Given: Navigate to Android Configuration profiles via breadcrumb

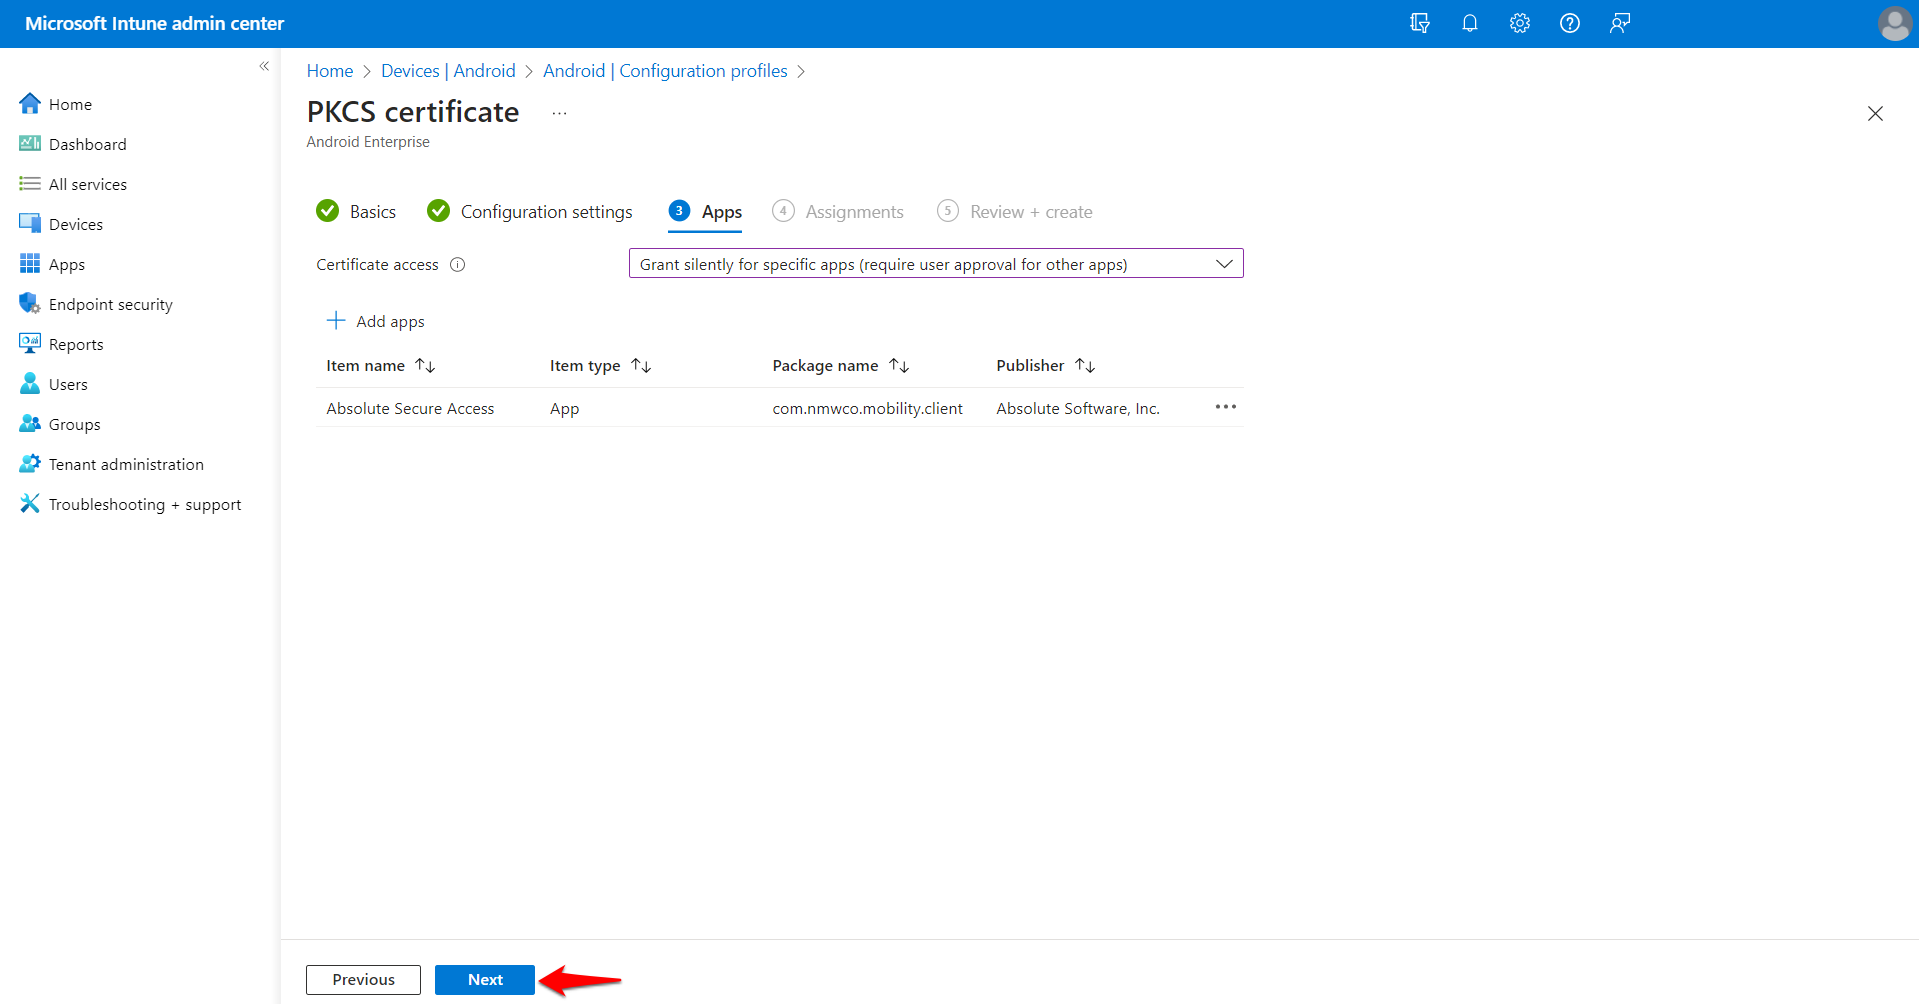Looking at the screenshot, I should pos(665,70).
